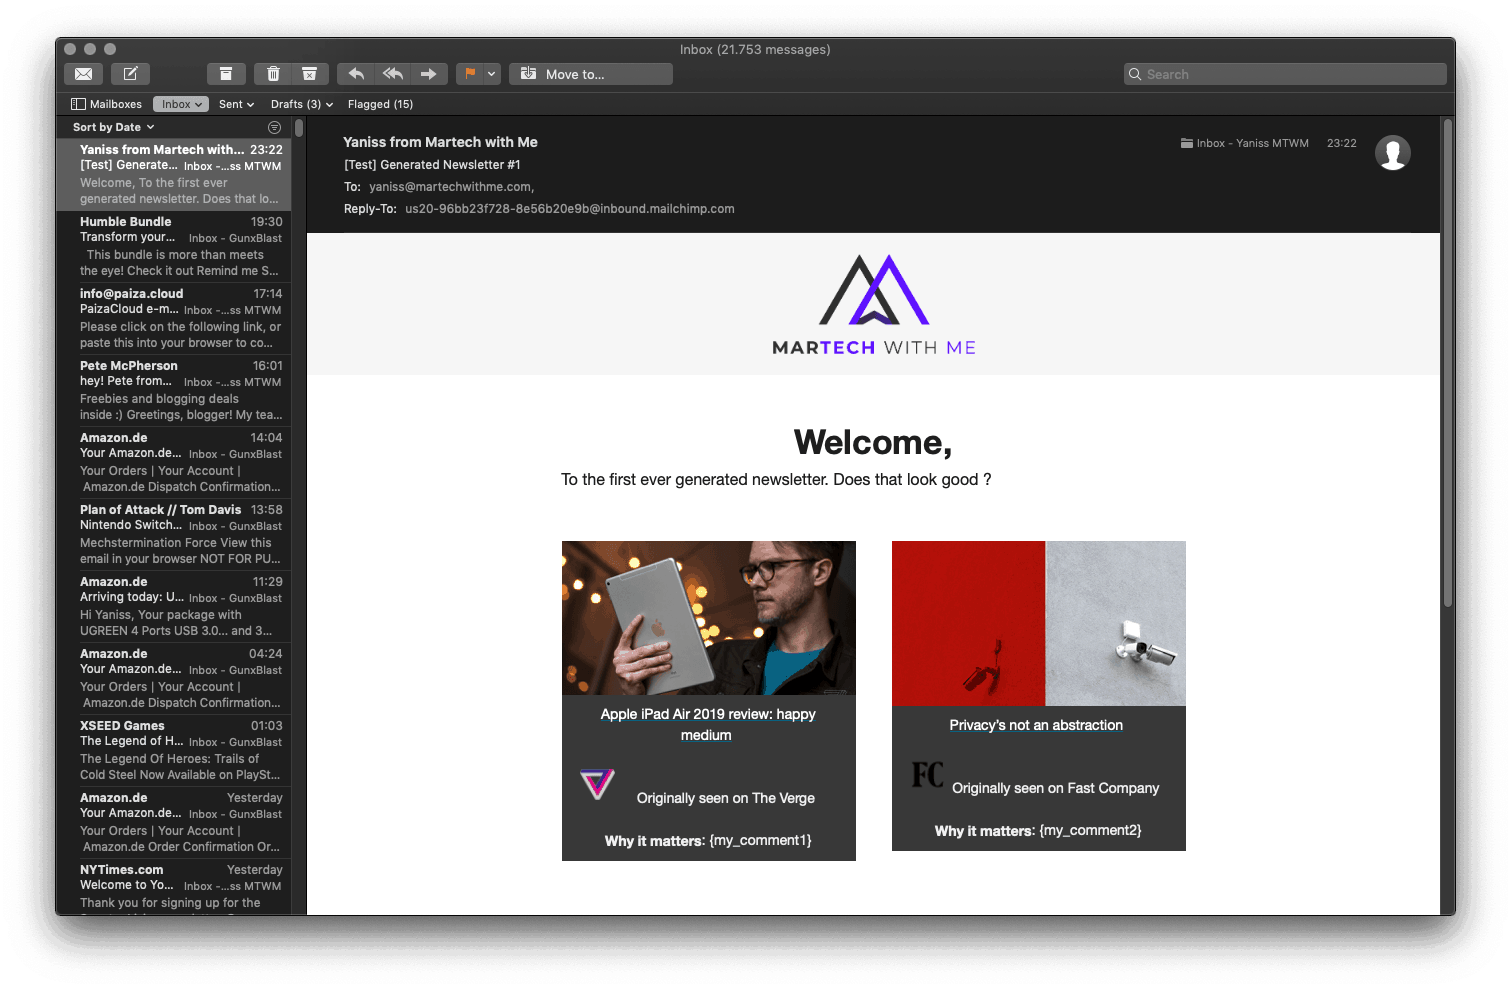The width and height of the screenshot is (1511, 989).
Task: Click 'Originally seen on Fast Company' text
Action: click(1056, 788)
